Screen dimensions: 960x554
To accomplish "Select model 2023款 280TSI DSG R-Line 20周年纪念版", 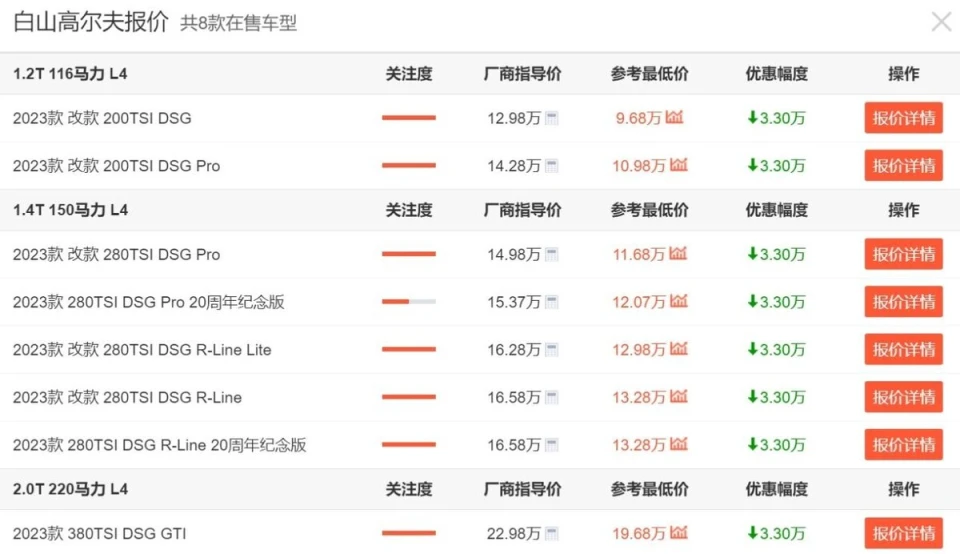I will point(160,444).
